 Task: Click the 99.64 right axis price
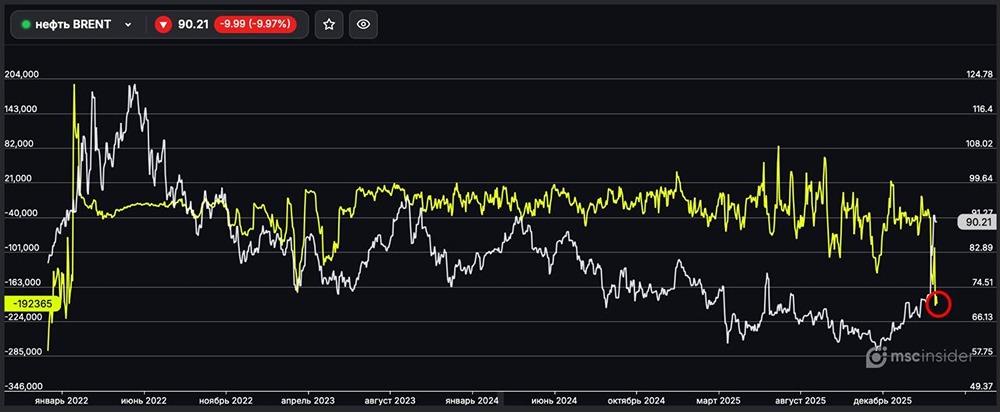tap(980, 178)
